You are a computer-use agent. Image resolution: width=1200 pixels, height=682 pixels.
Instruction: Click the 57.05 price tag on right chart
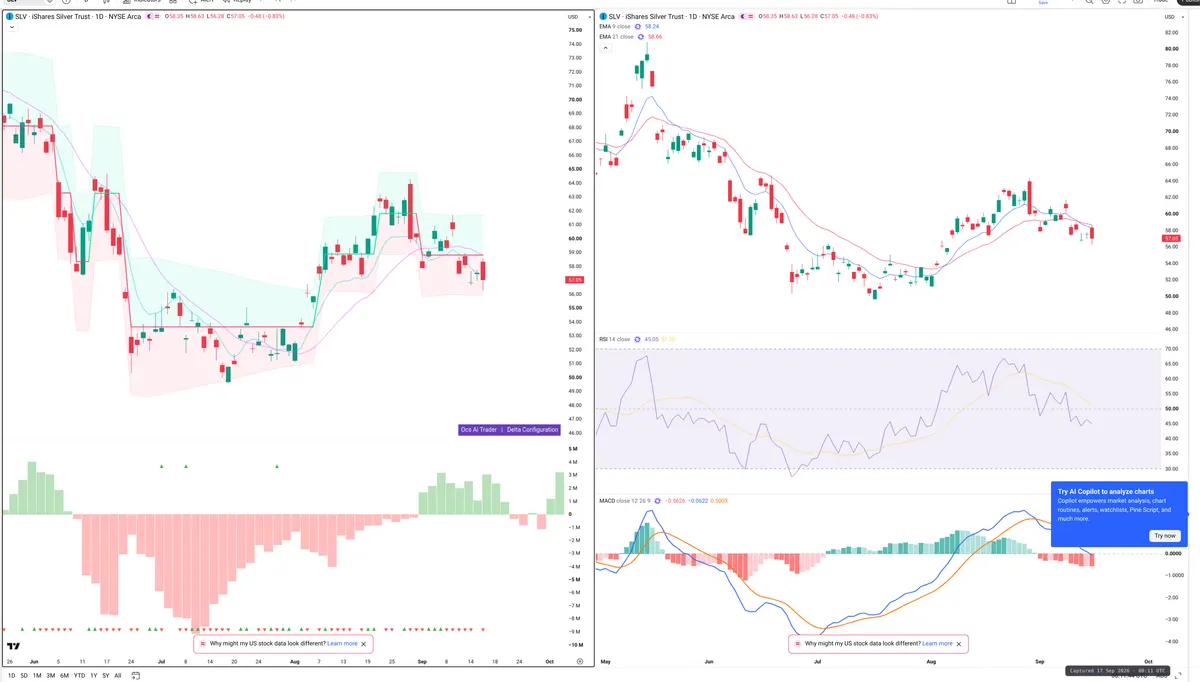point(1172,238)
